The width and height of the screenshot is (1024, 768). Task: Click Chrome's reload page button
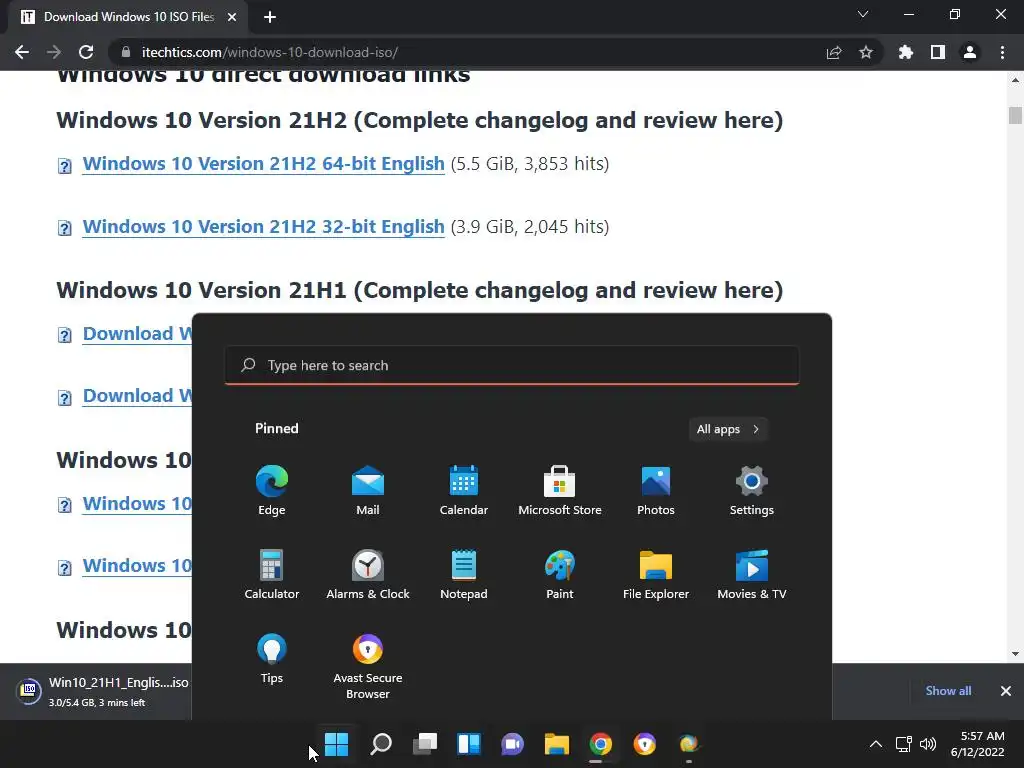86,52
